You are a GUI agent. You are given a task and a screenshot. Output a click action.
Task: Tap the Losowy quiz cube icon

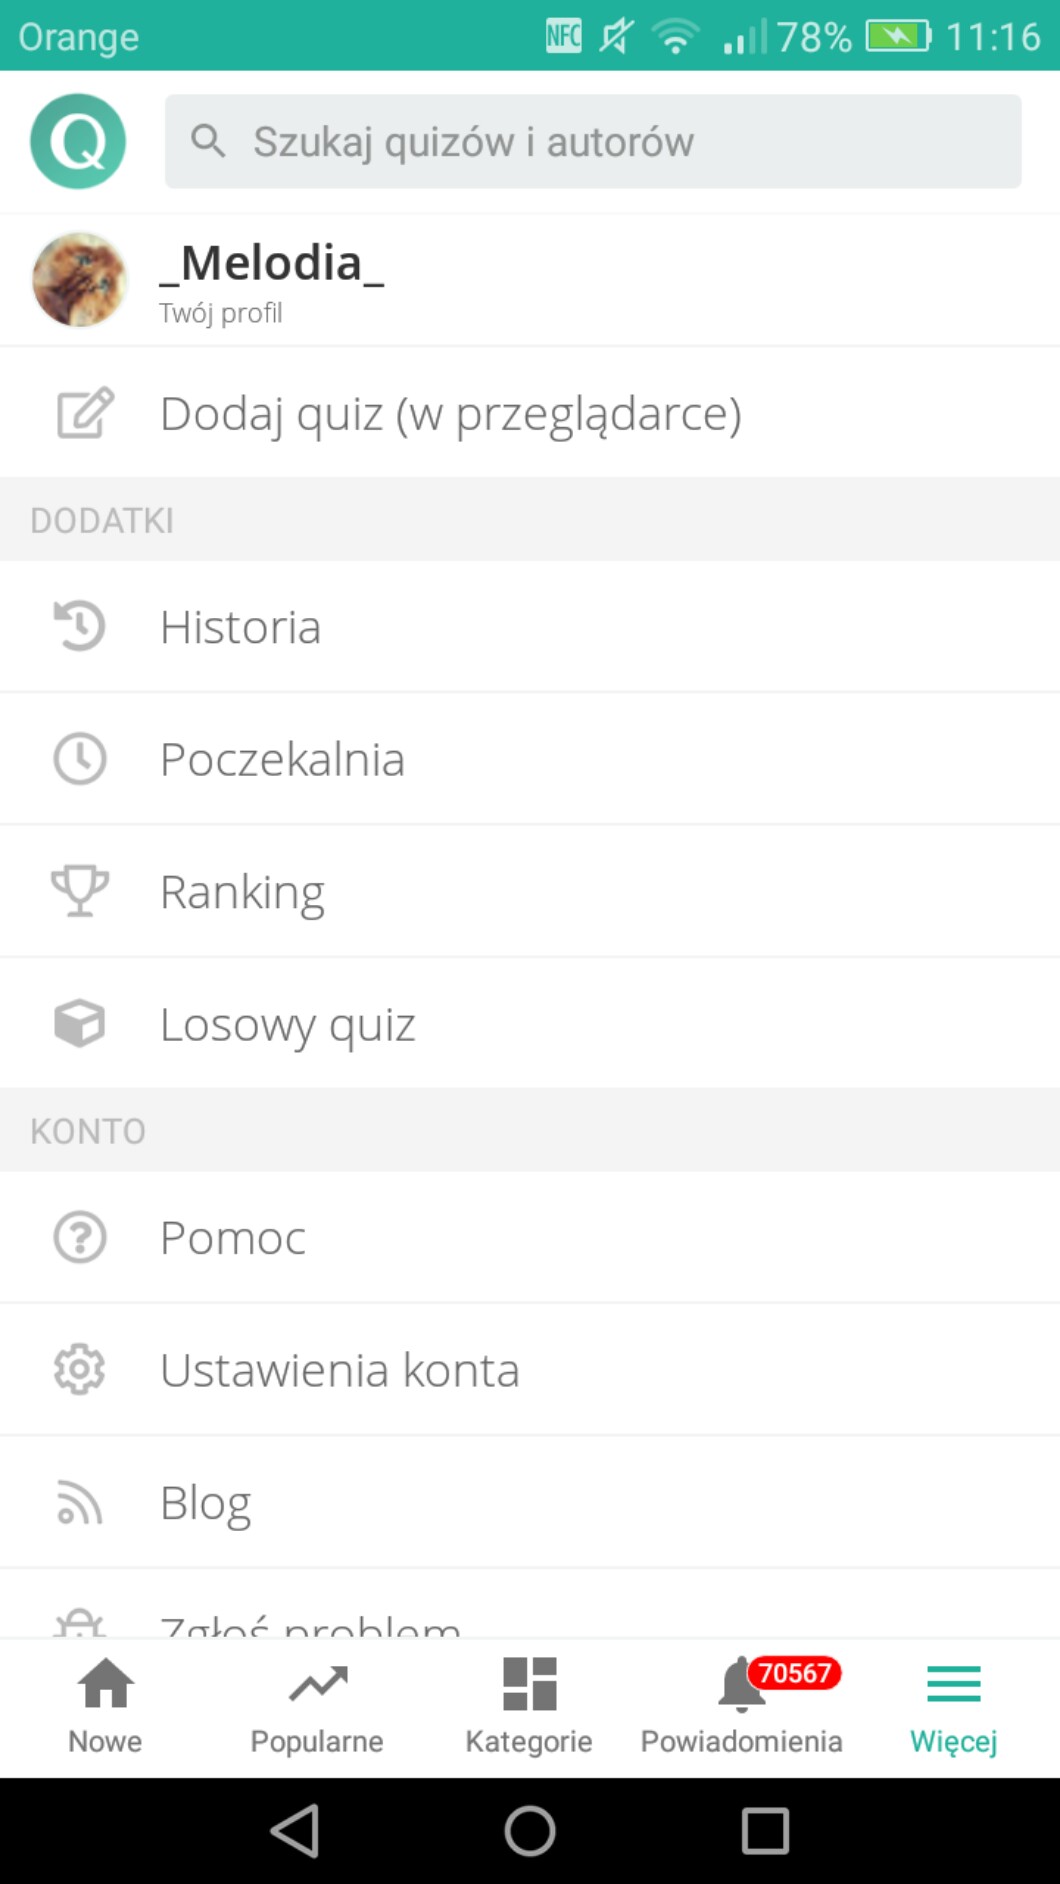(x=79, y=1023)
